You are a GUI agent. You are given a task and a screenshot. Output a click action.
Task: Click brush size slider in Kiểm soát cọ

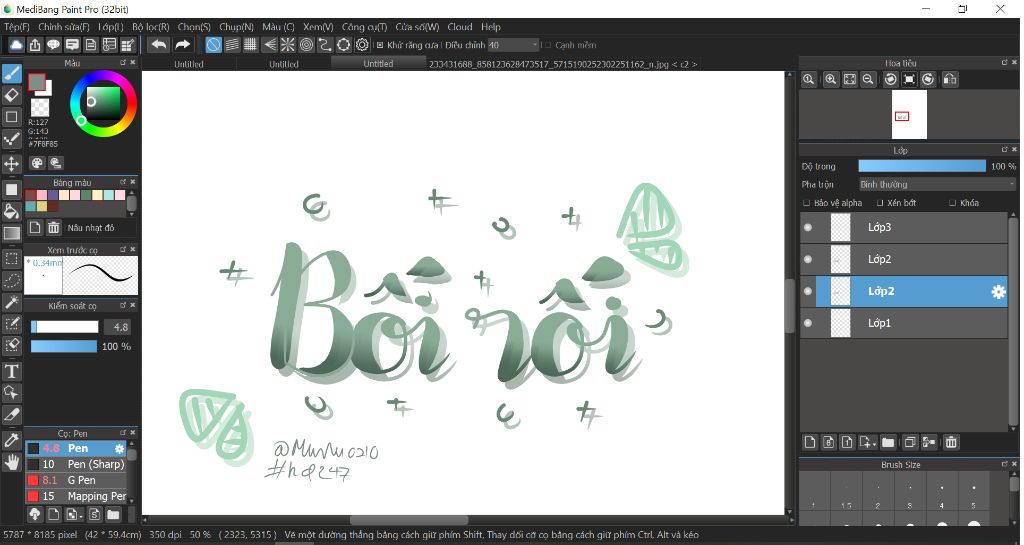click(x=65, y=327)
